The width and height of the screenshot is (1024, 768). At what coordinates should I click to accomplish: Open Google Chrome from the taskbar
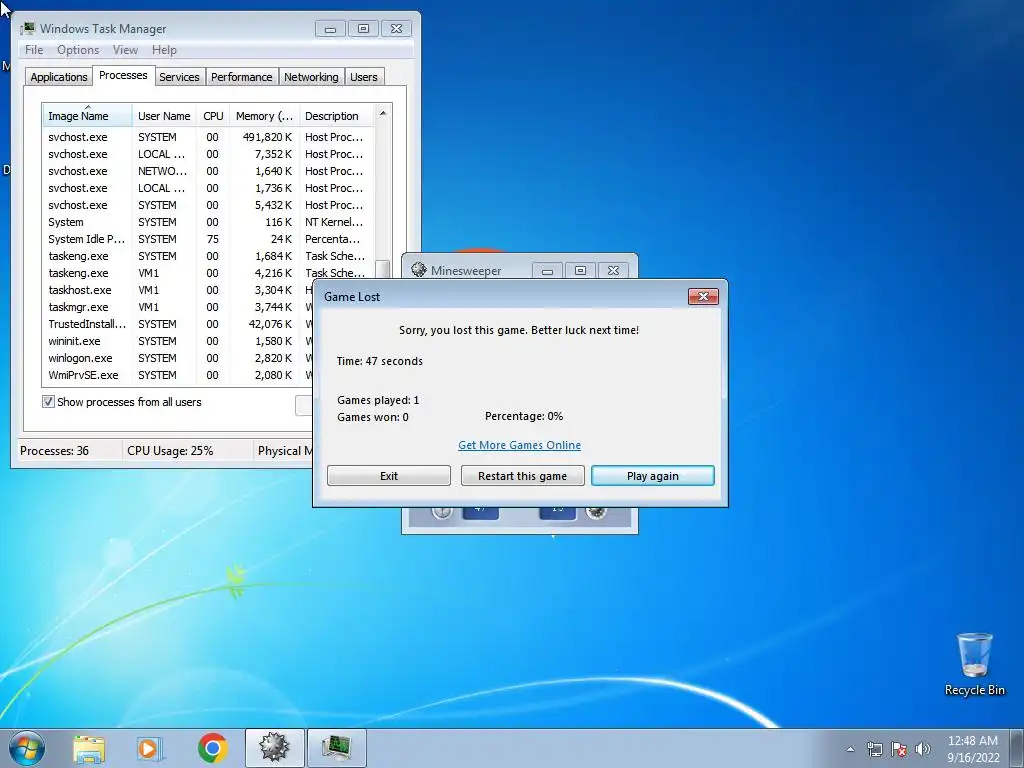[x=212, y=748]
